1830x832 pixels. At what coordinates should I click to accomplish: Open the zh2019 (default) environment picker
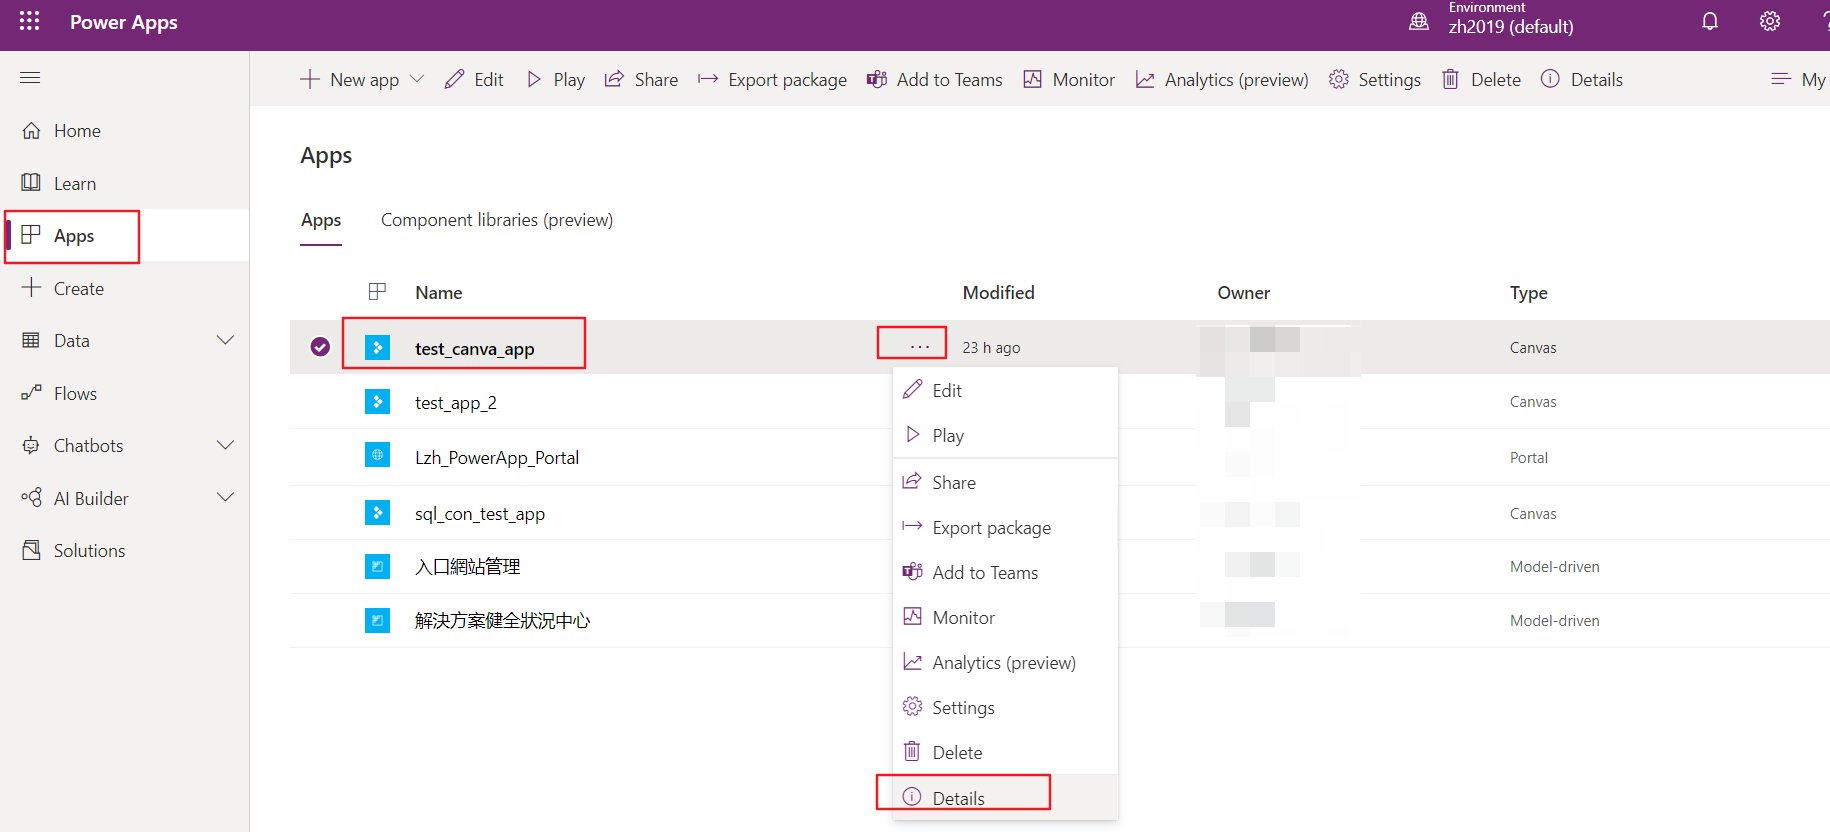(x=1510, y=20)
